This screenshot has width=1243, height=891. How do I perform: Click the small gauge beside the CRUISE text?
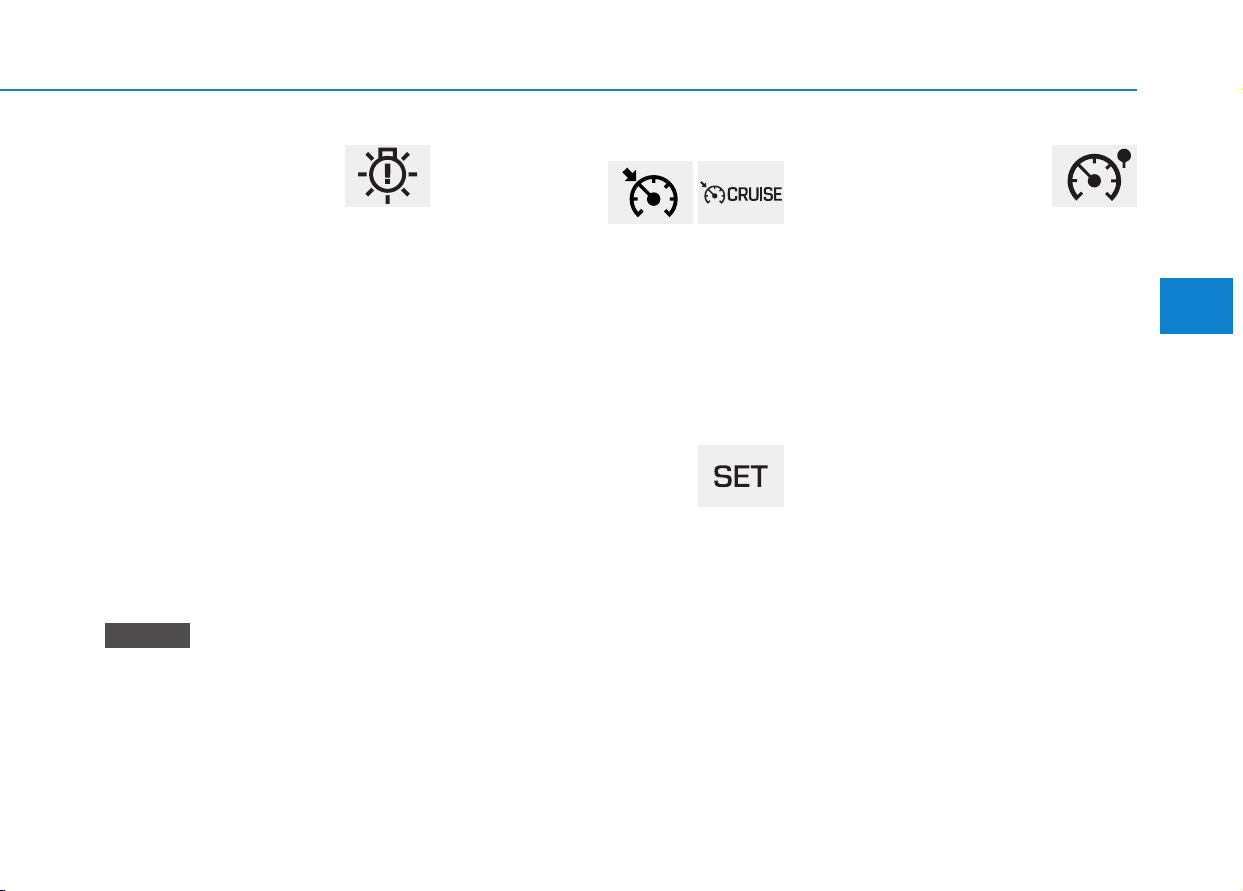coord(713,193)
